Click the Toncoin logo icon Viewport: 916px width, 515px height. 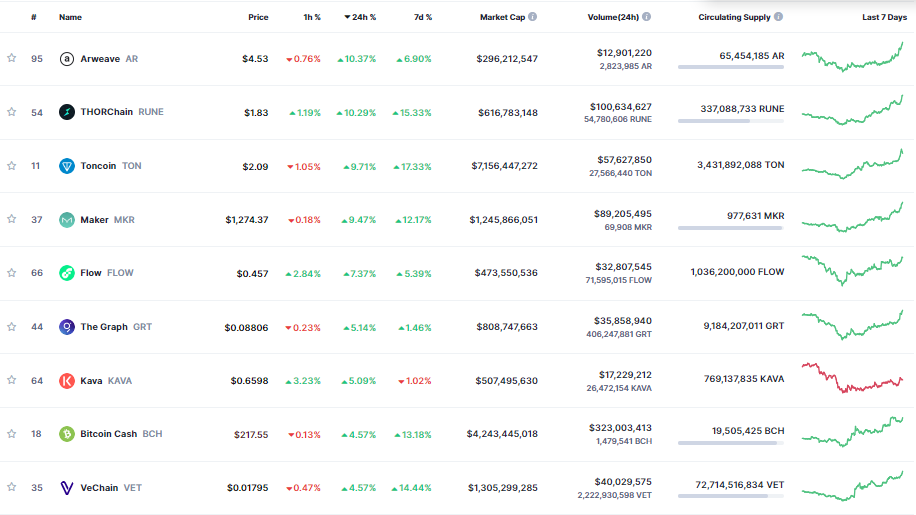tap(67, 166)
